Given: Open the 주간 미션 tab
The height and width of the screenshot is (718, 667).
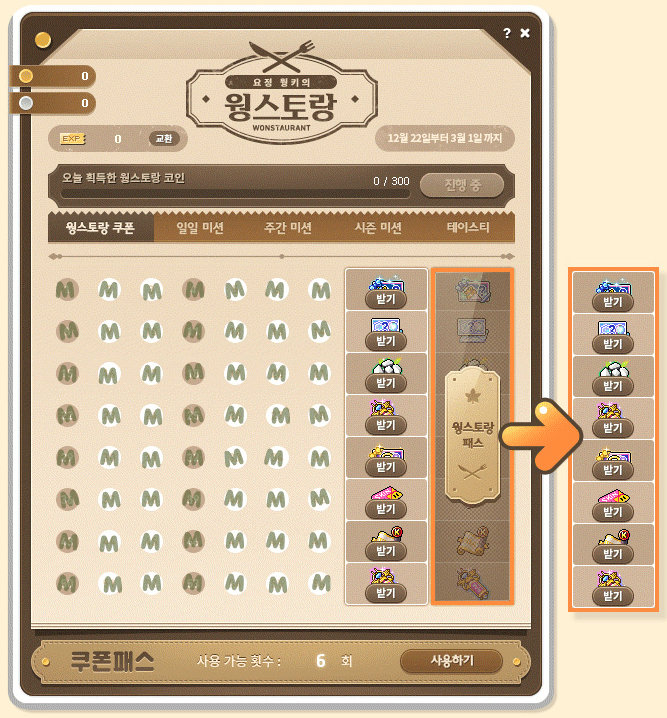Looking at the screenshot, I should (288, 228).
